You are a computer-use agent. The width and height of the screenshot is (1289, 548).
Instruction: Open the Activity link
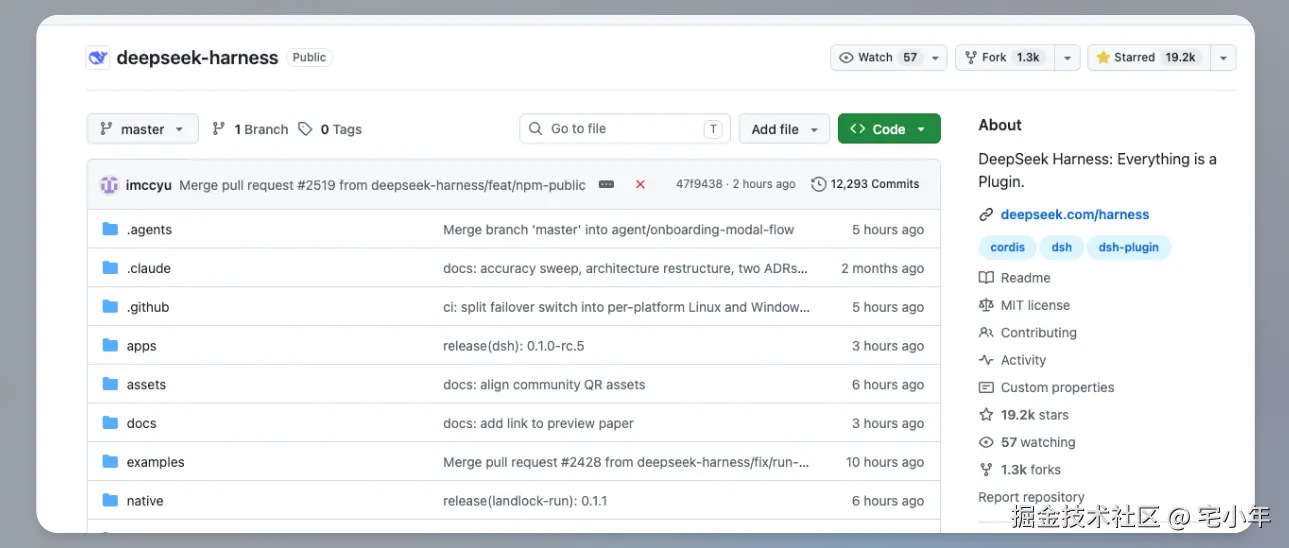[1012, 360]
